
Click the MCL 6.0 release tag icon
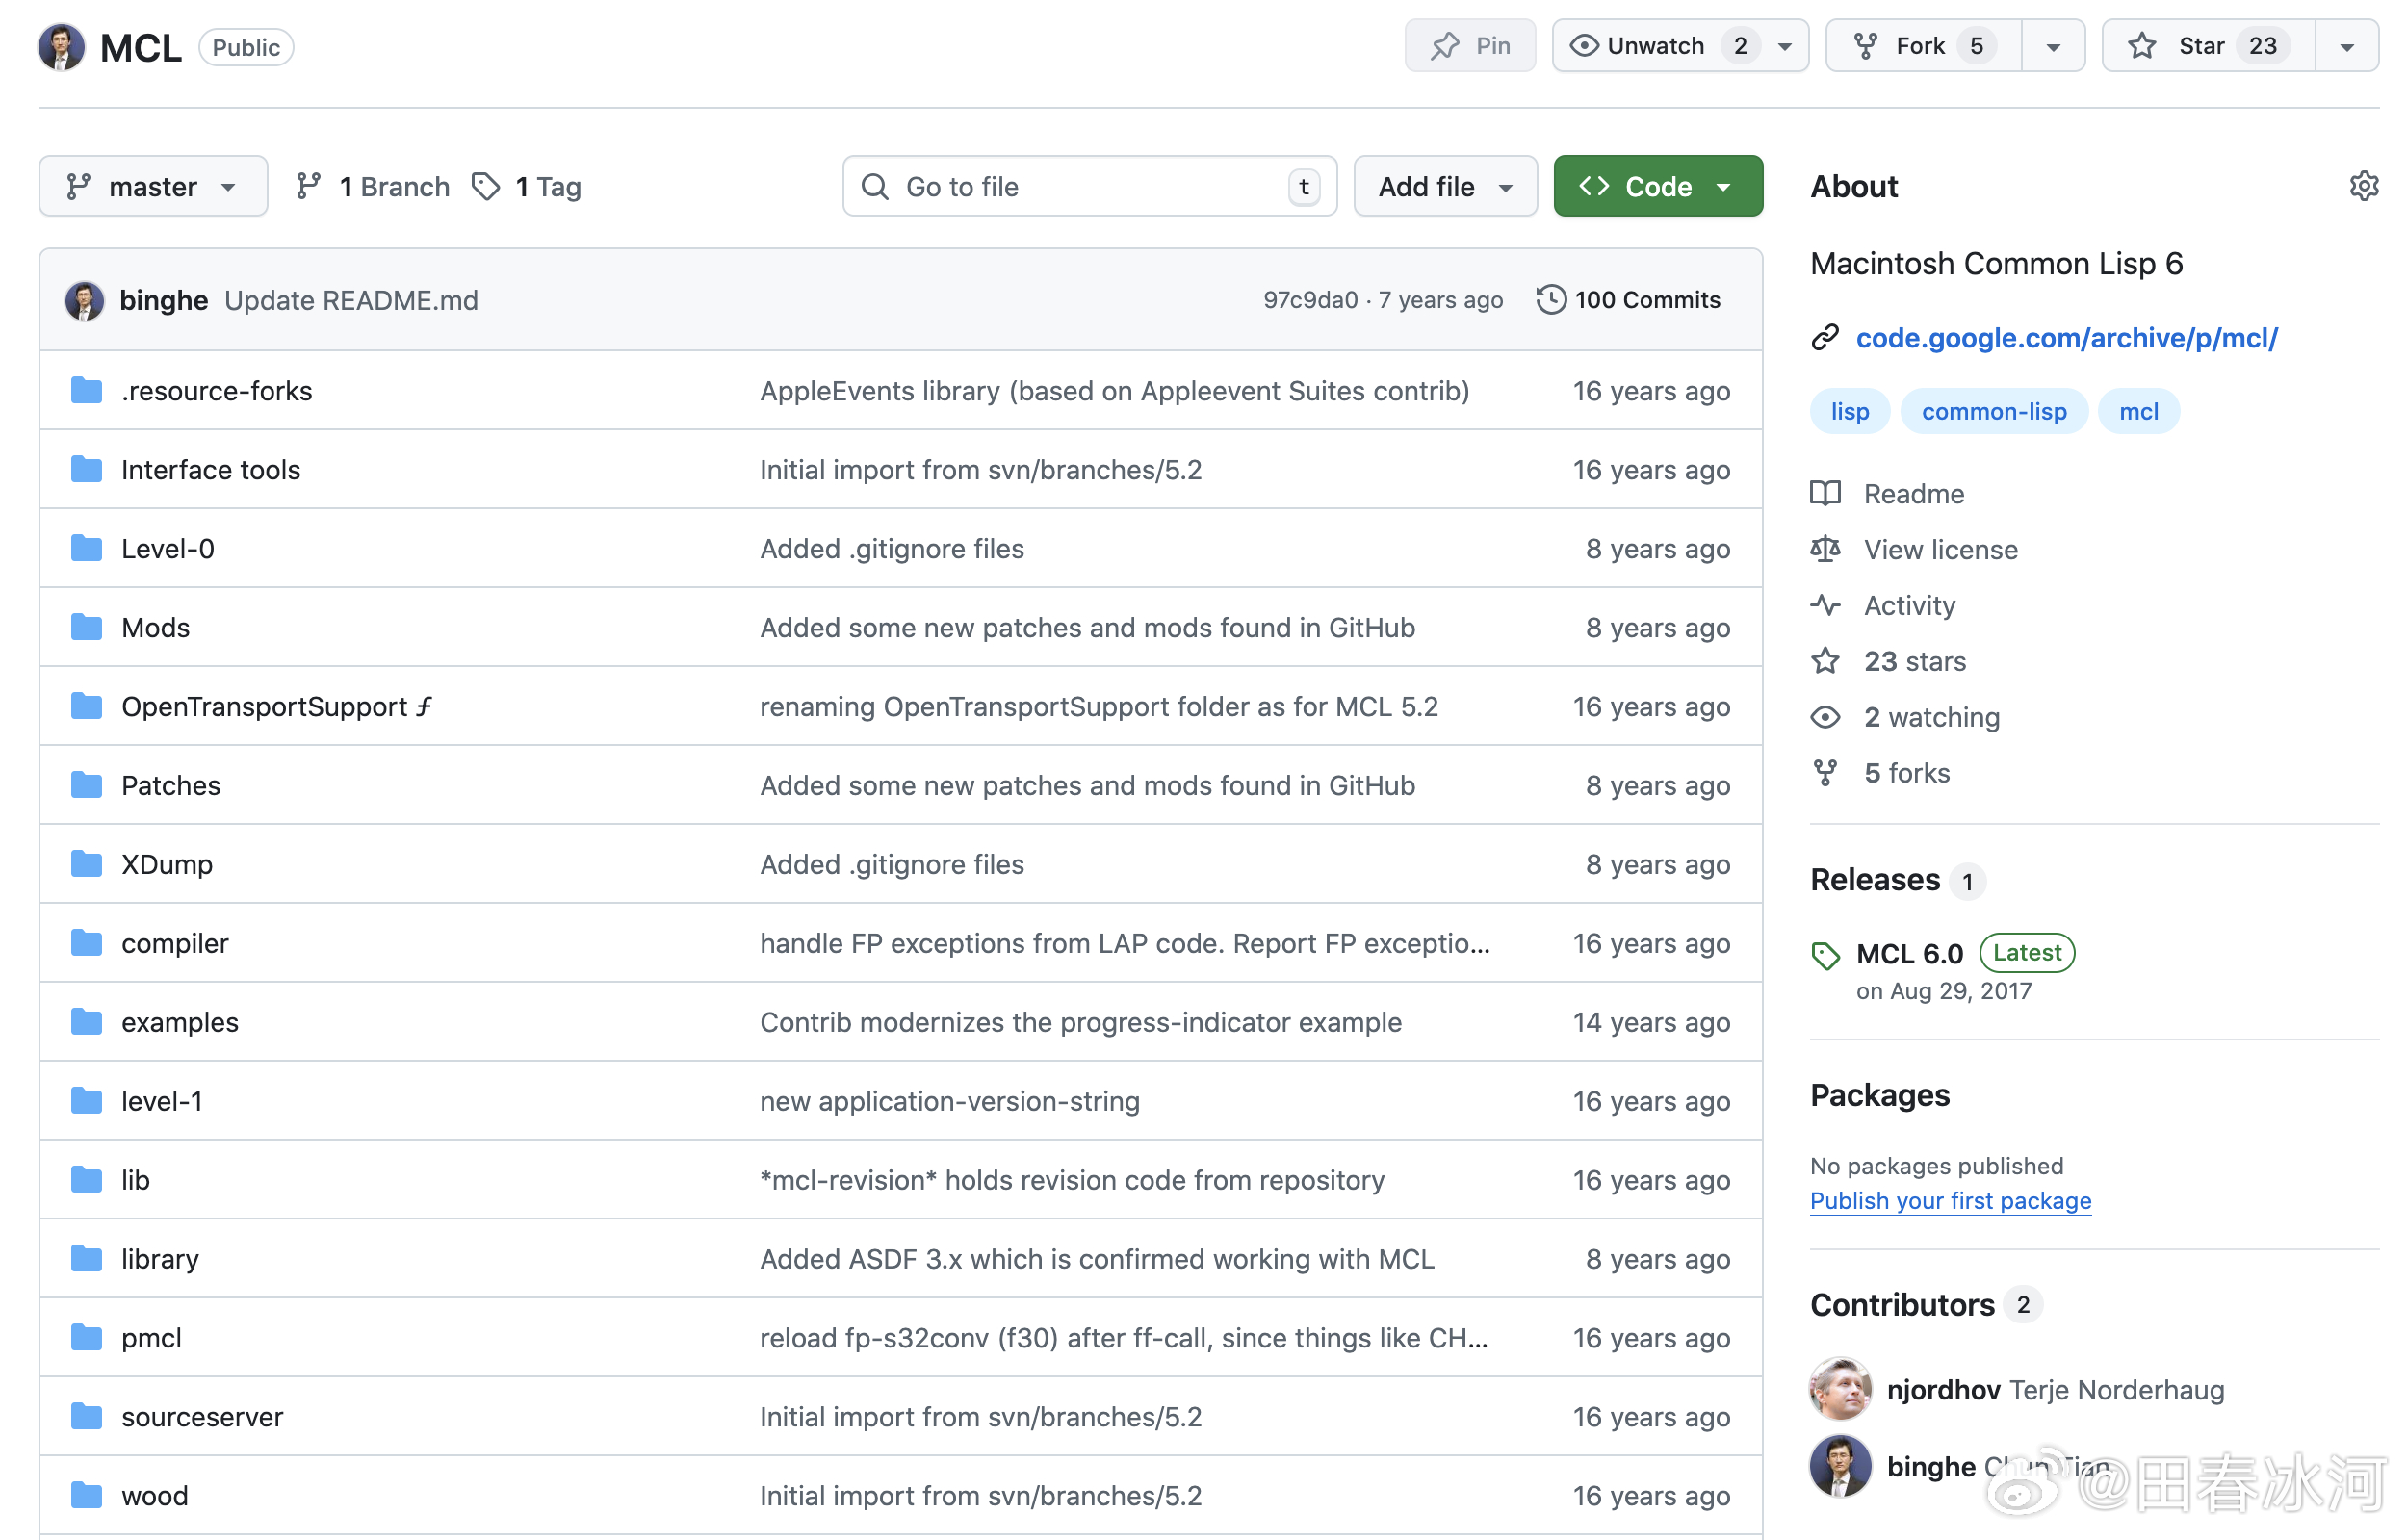pos(1825,955)
